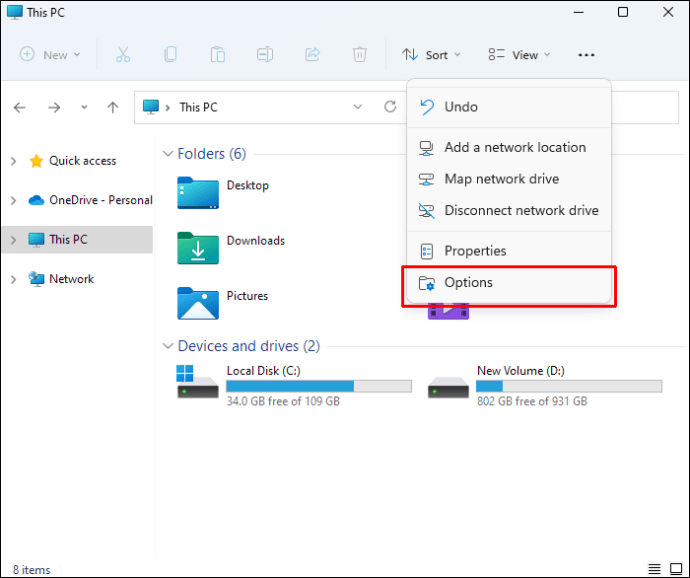Click the Copy icon in toolbar
The width and height of the screenshot is (690, 578).
tap(171, 55)
